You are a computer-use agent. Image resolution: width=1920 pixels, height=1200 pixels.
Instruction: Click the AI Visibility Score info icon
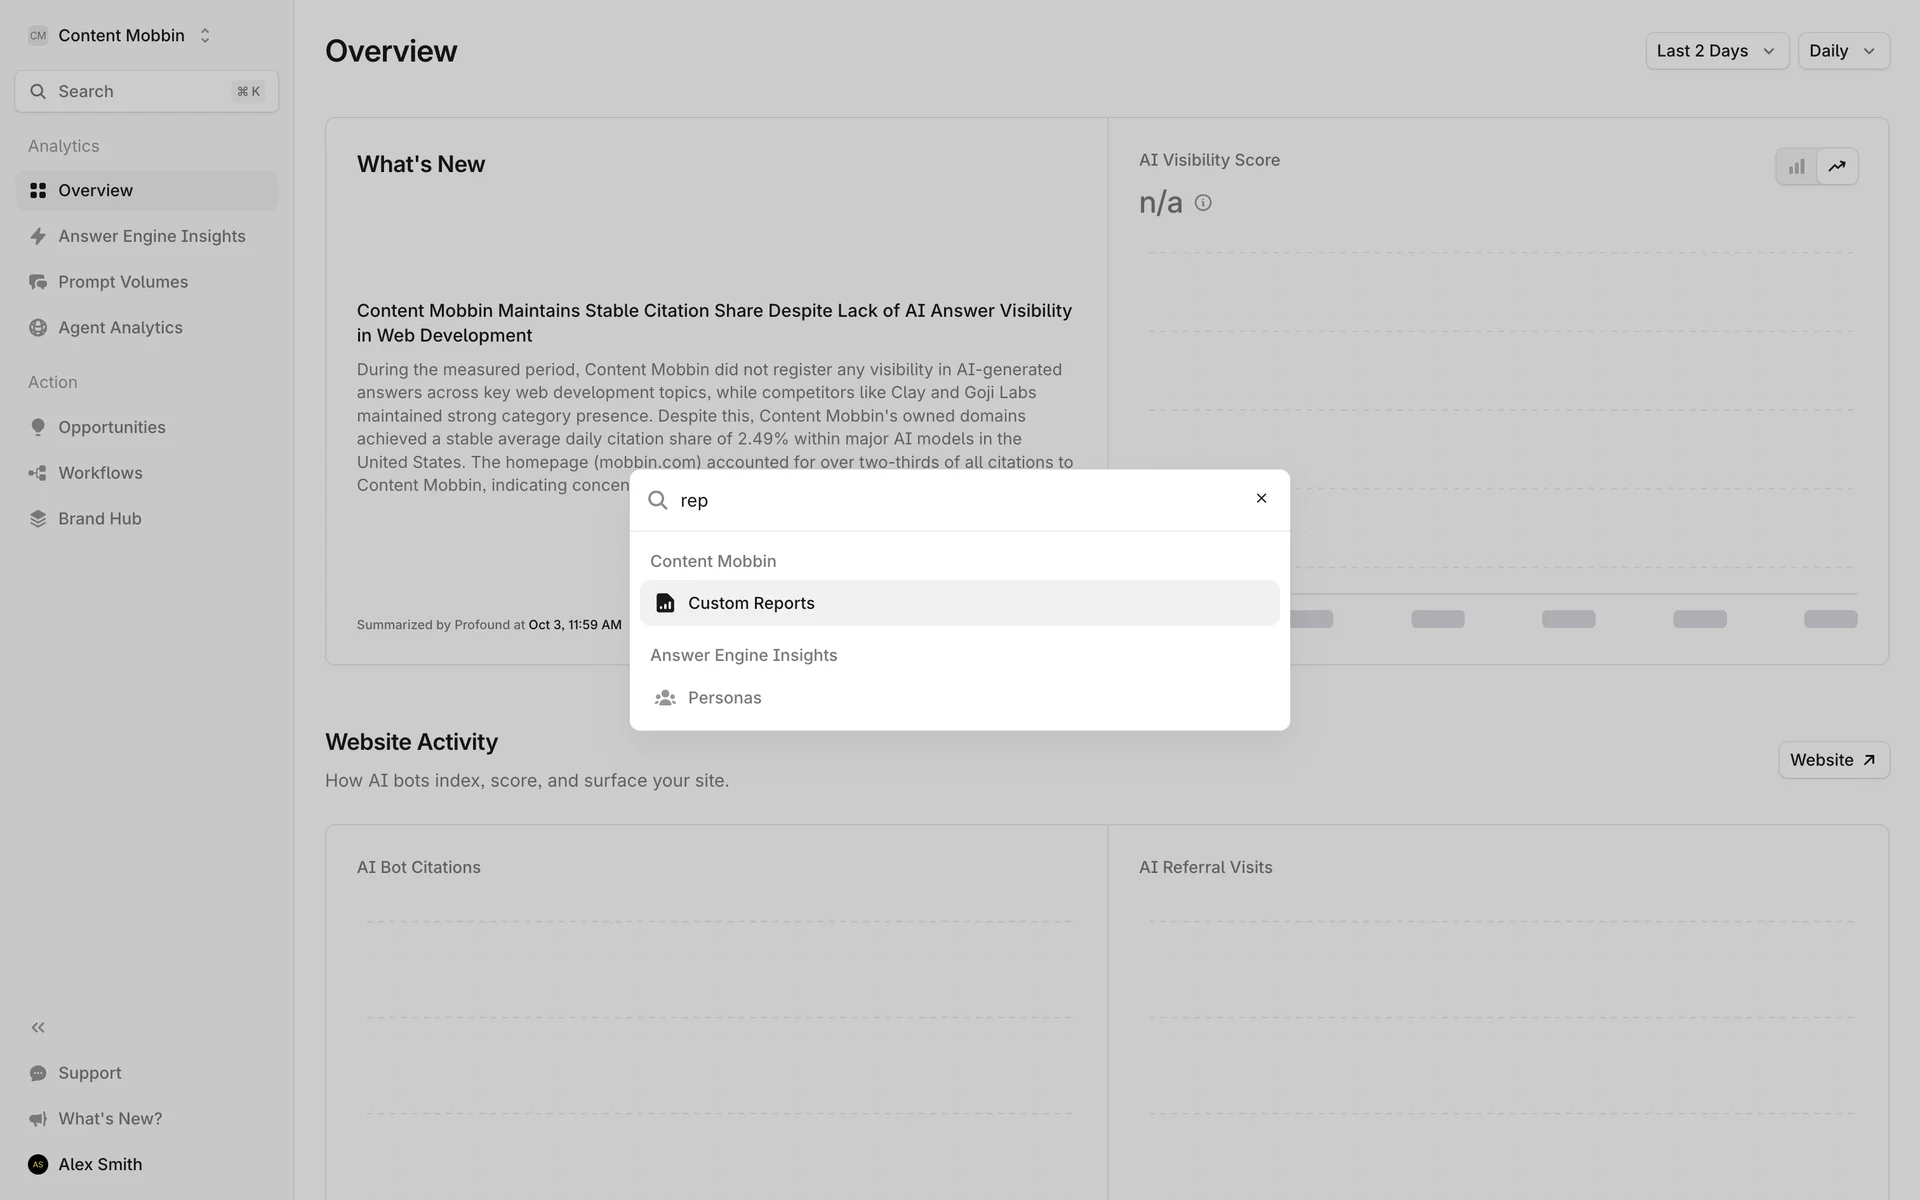point(1203,203)
